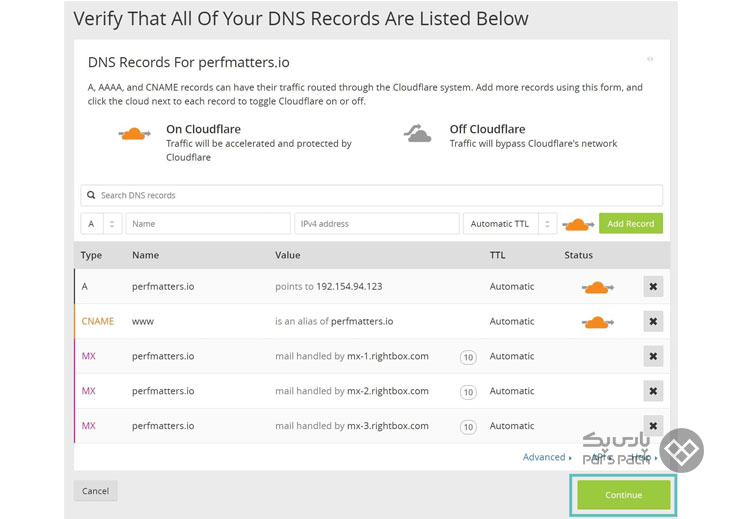Click the value 192.154.94.123
The image size is (750, 519).
pos(349,287)
